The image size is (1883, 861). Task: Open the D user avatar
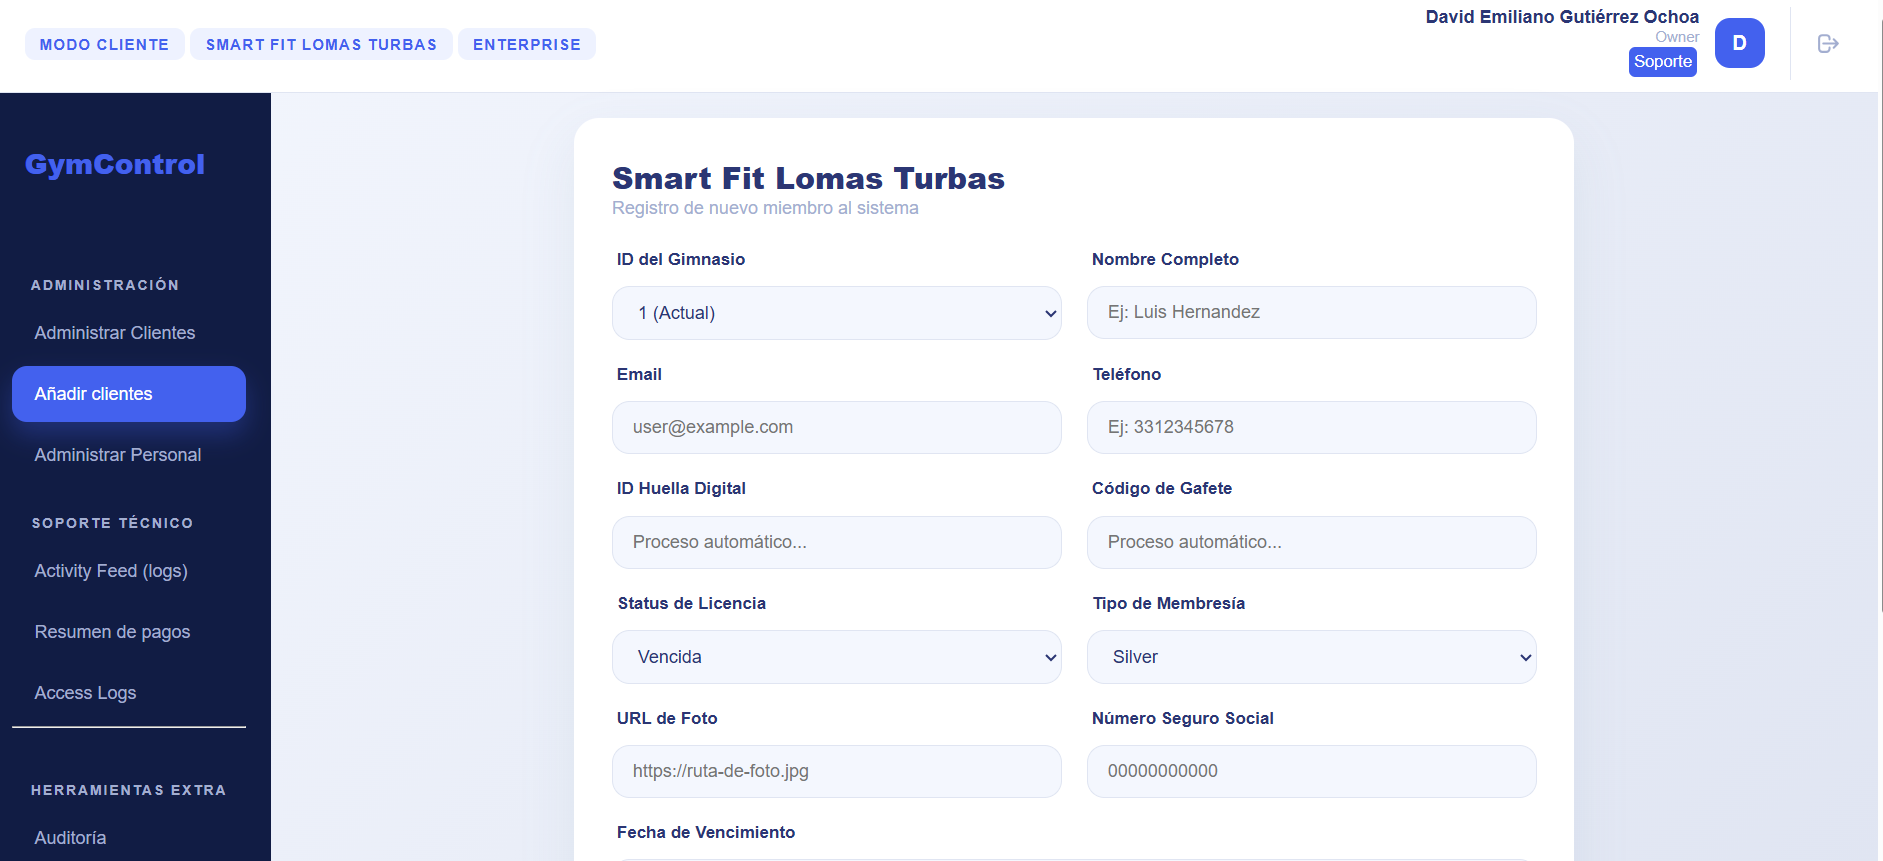1739,43
